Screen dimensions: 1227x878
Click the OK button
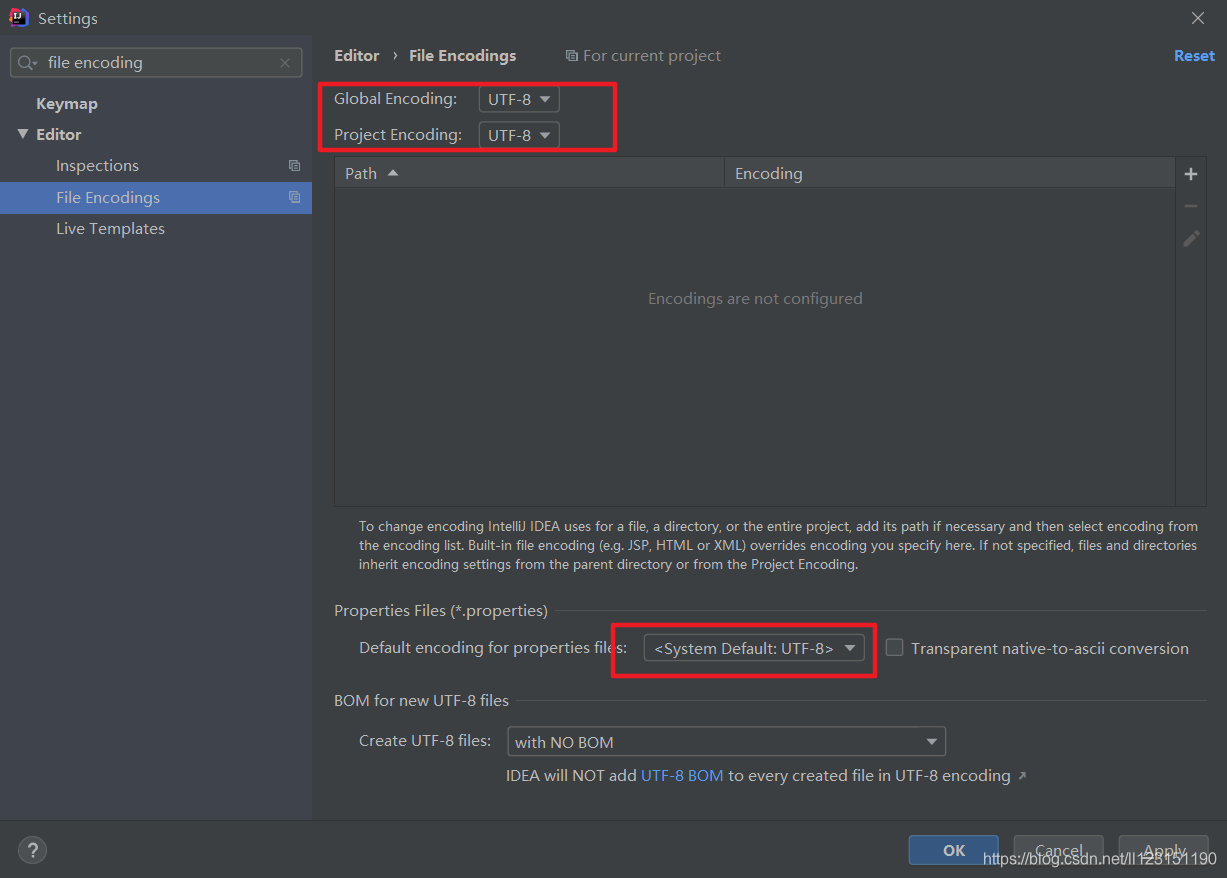954,851
